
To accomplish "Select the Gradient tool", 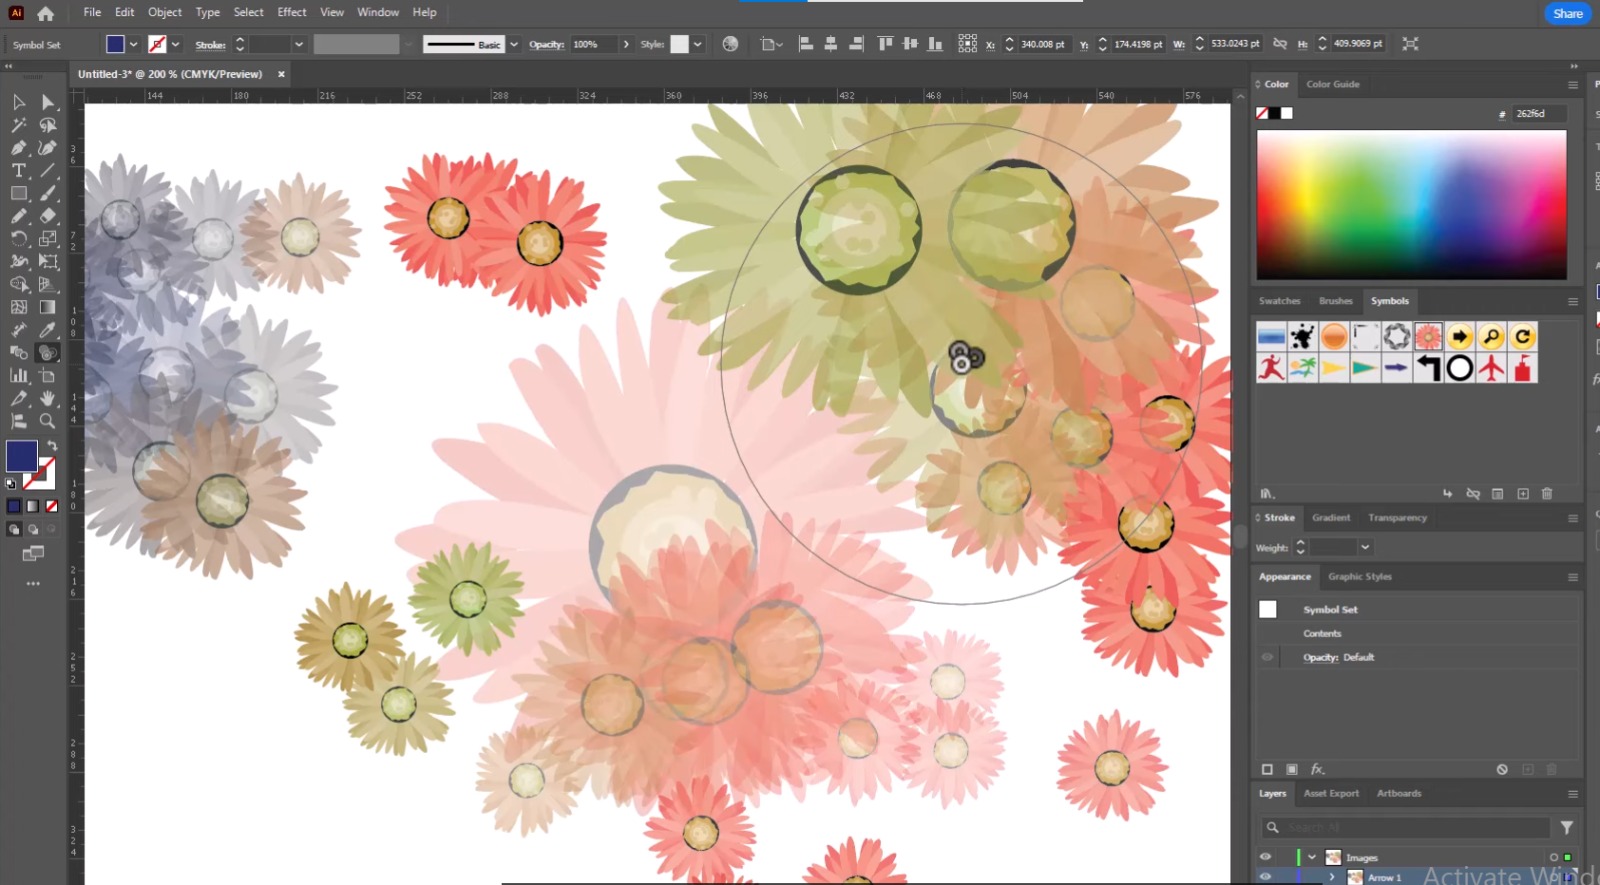I will click(48, 307).
